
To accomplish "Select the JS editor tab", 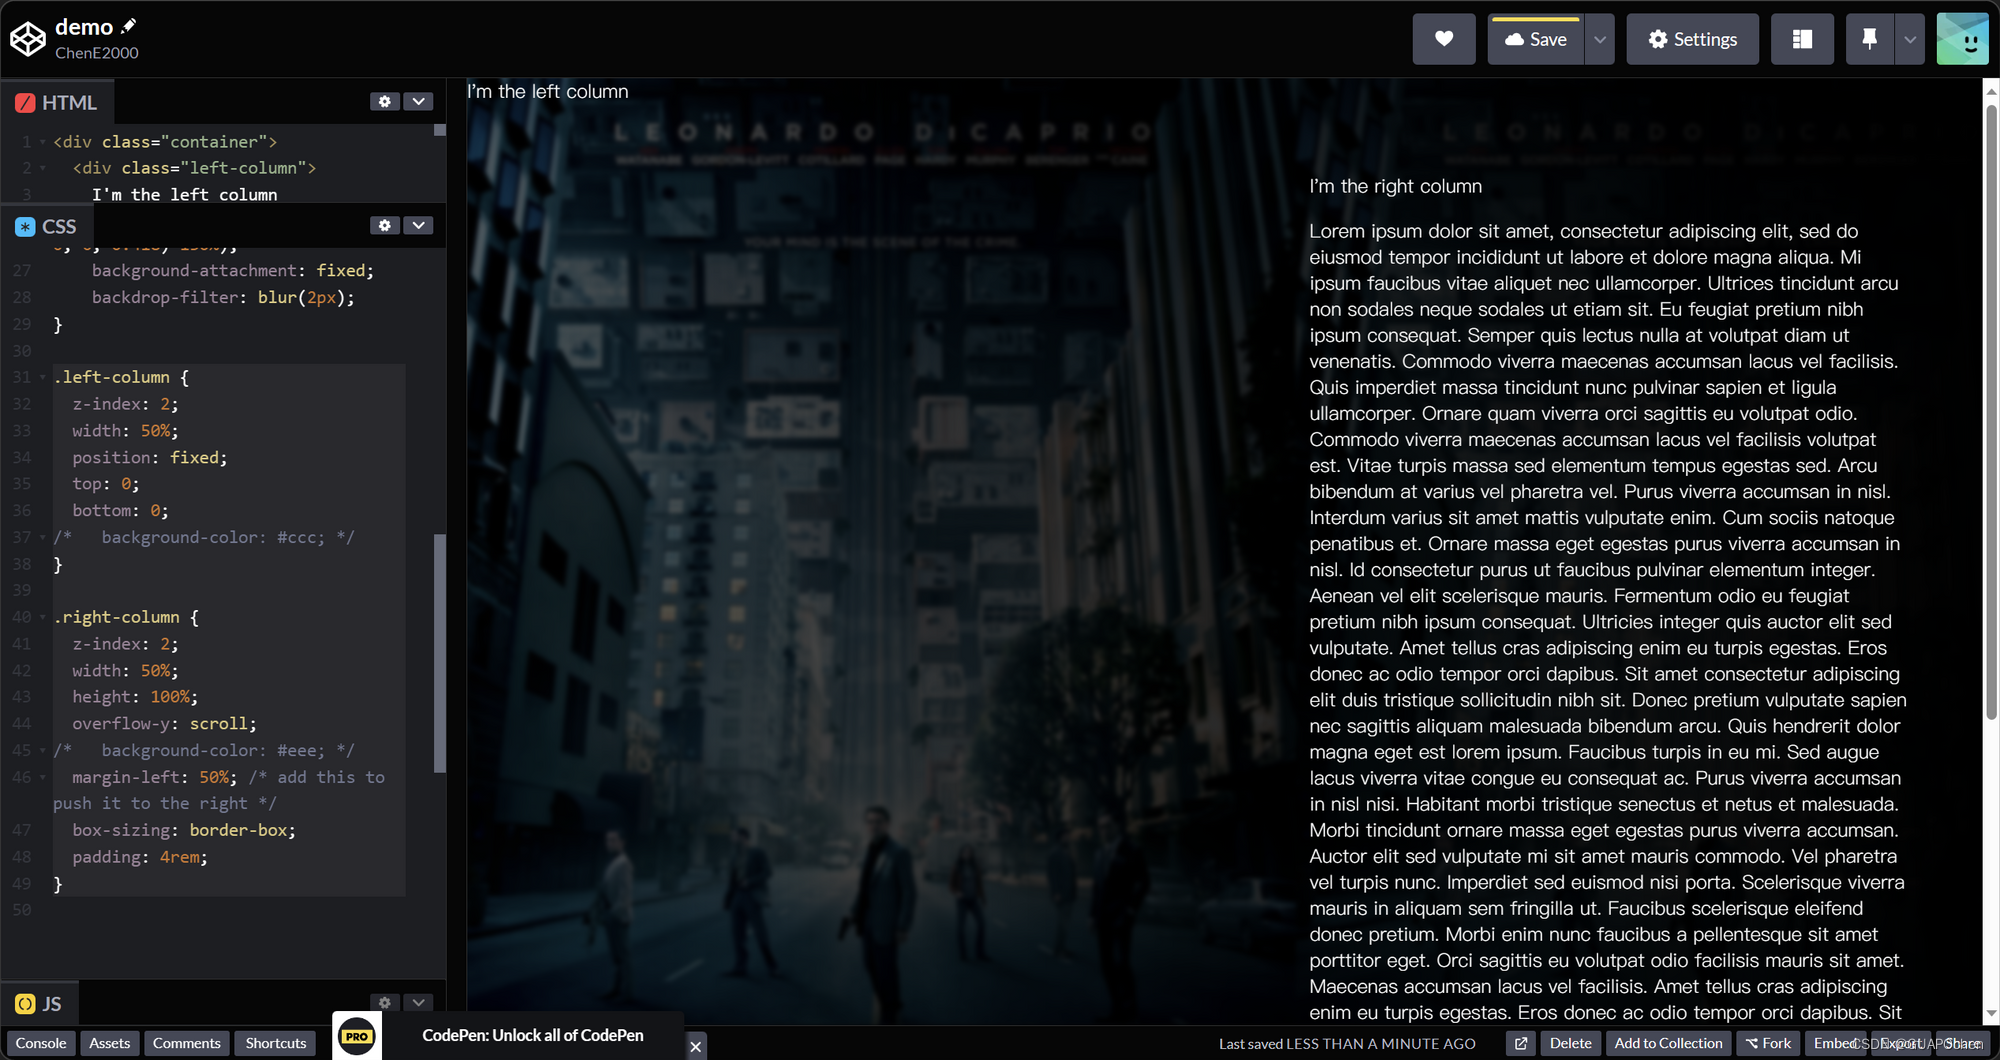I will (x=39, y=1003).
